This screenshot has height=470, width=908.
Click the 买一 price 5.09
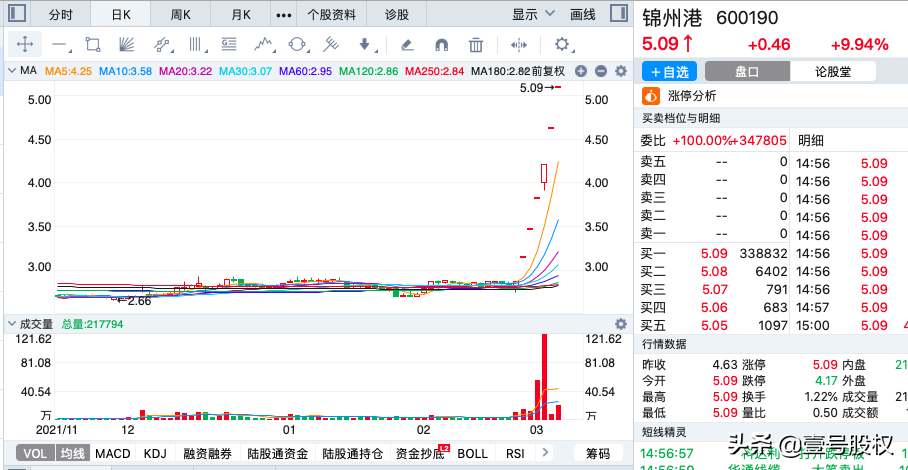[x=713, y=254]
